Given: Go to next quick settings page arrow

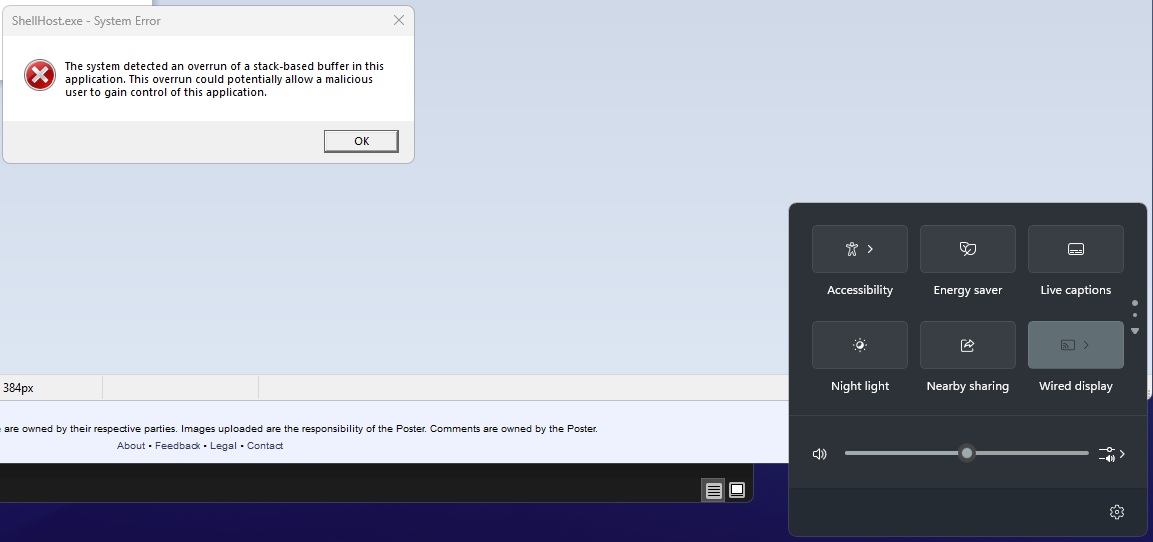Looking at the screenshot, I should click(x=1135, y=331).
